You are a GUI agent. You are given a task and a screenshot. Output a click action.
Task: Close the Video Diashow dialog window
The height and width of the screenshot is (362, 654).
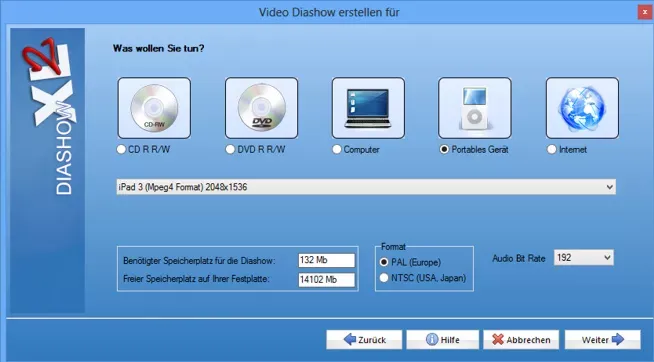645,12
